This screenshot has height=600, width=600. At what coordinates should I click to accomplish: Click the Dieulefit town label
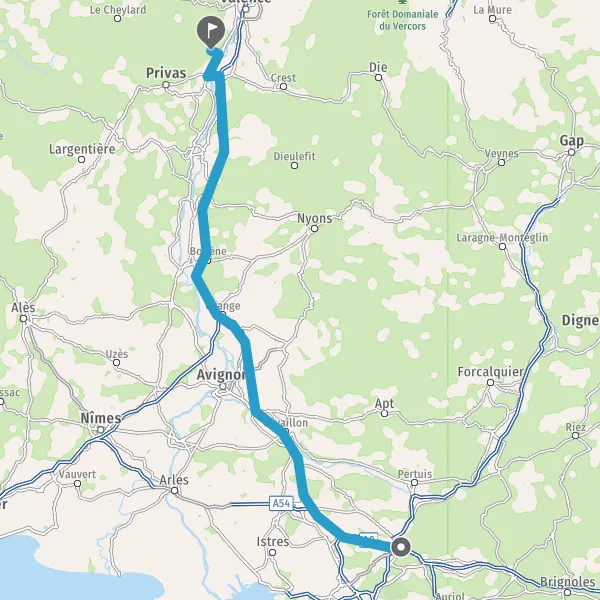tap(294, 156)
